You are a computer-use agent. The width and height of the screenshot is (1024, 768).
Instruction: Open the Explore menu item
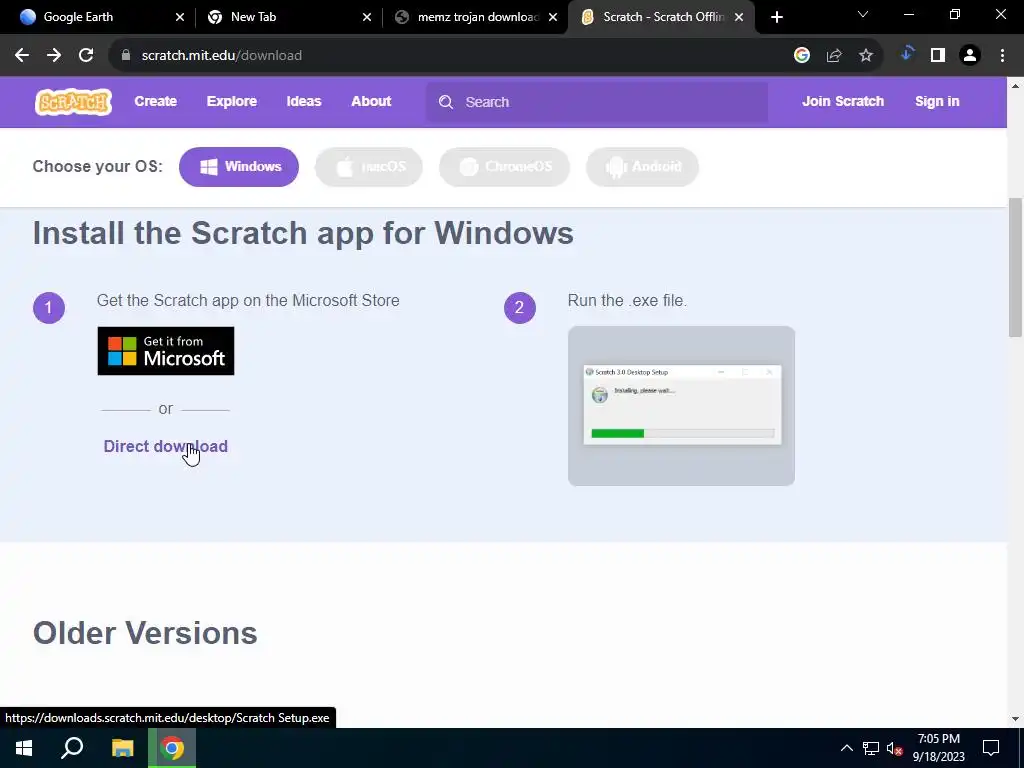click(232, 101)
